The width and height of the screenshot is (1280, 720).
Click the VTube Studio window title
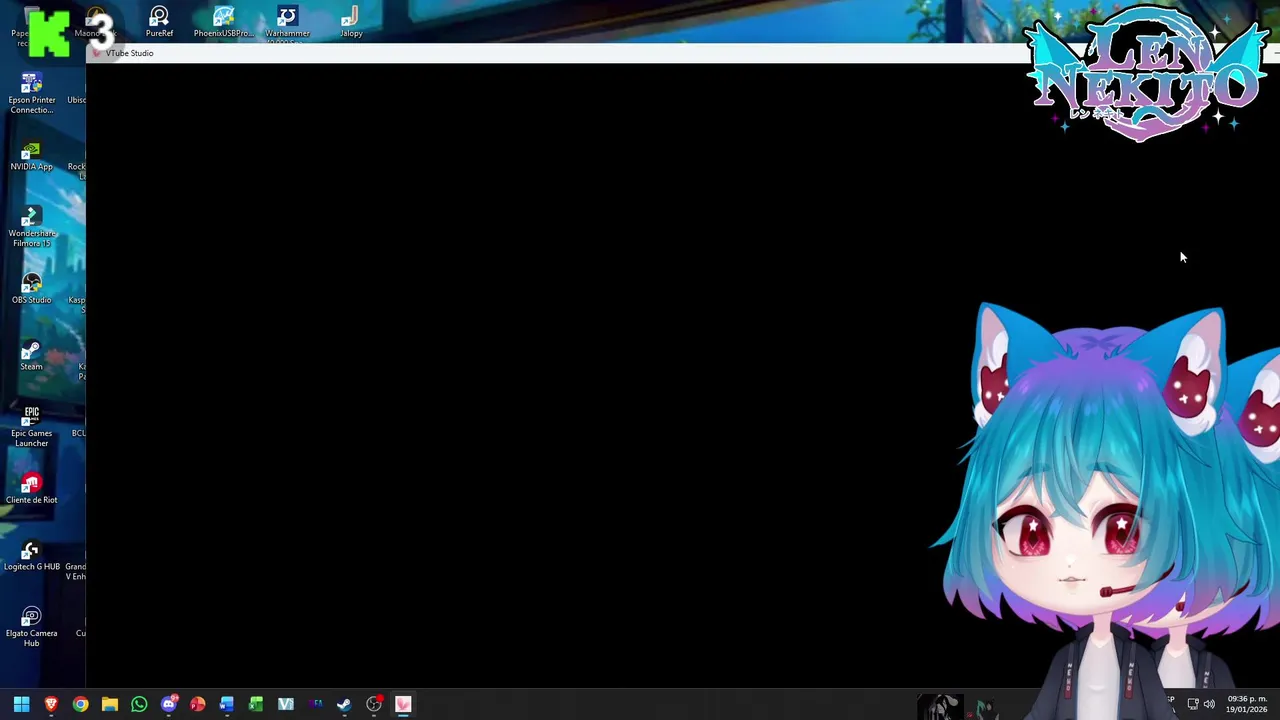point(130,53)
